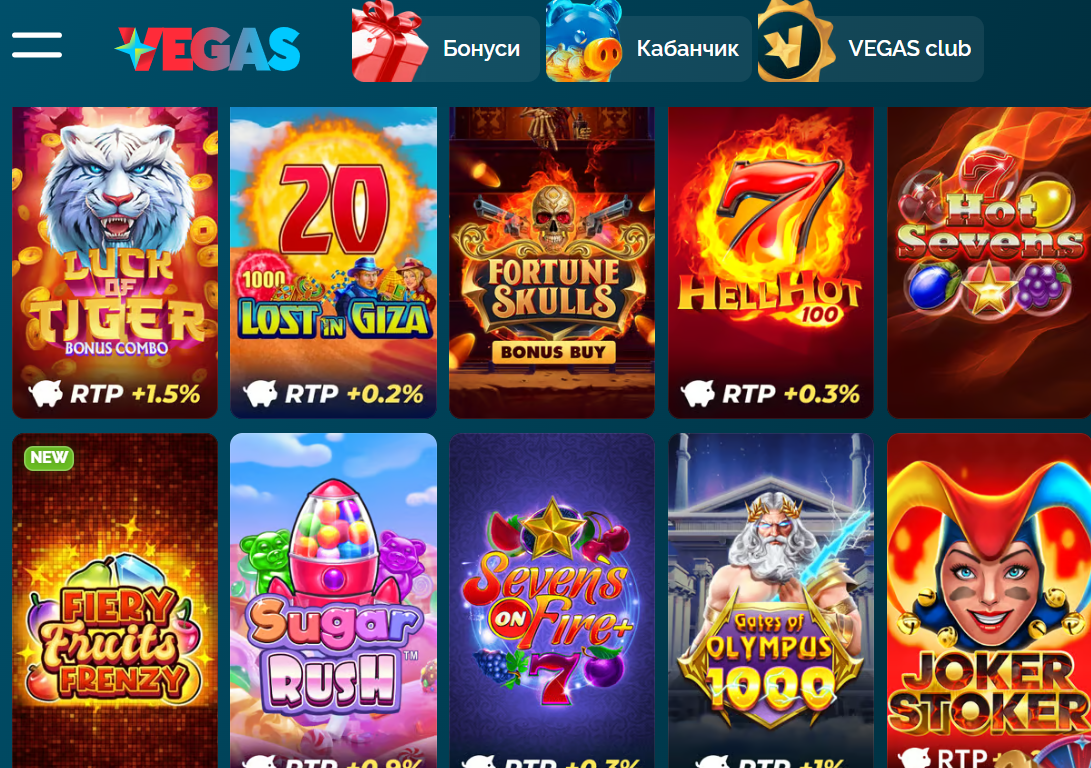Image resolution: width=1091 pixels, height=768 pixels.
Task: Select the Lost in Giza game tile
Action: tap(333, 262)
